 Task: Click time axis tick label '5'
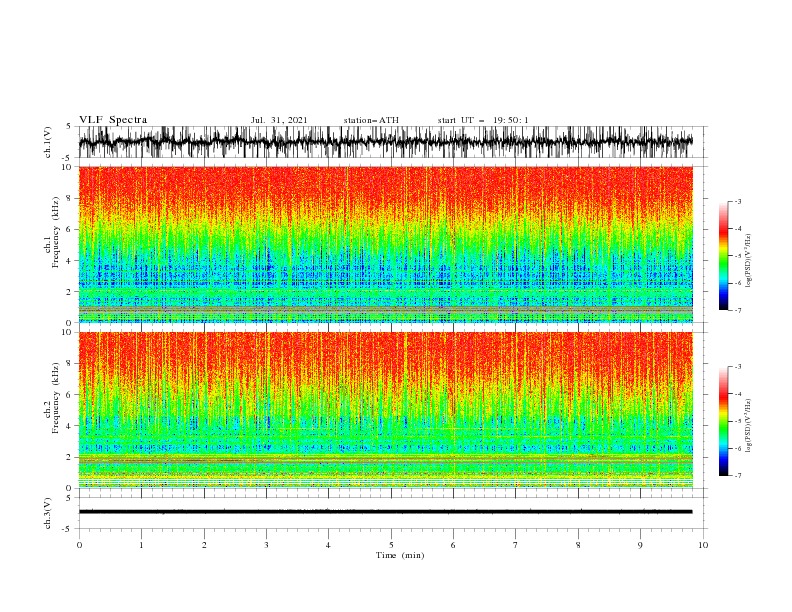click(391, 545)
